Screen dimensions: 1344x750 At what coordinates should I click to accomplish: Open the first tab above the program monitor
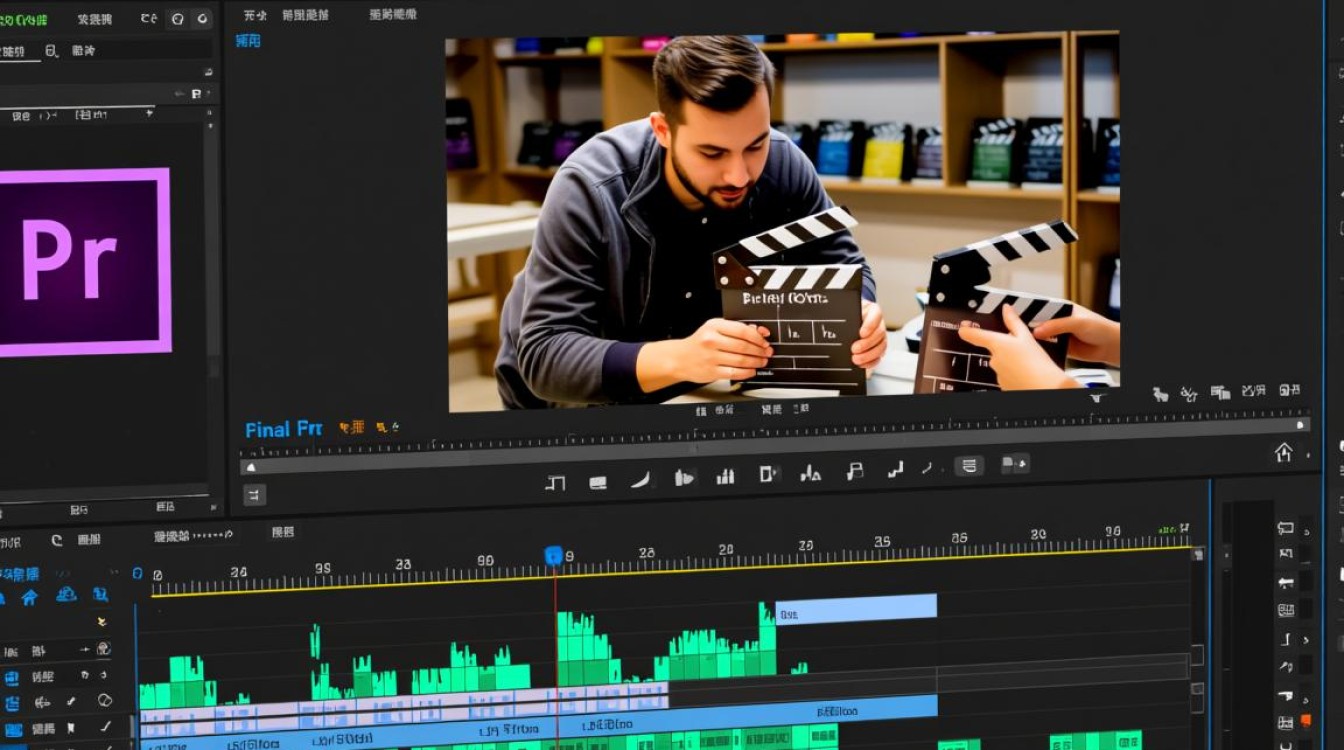(x=256, y=15)
